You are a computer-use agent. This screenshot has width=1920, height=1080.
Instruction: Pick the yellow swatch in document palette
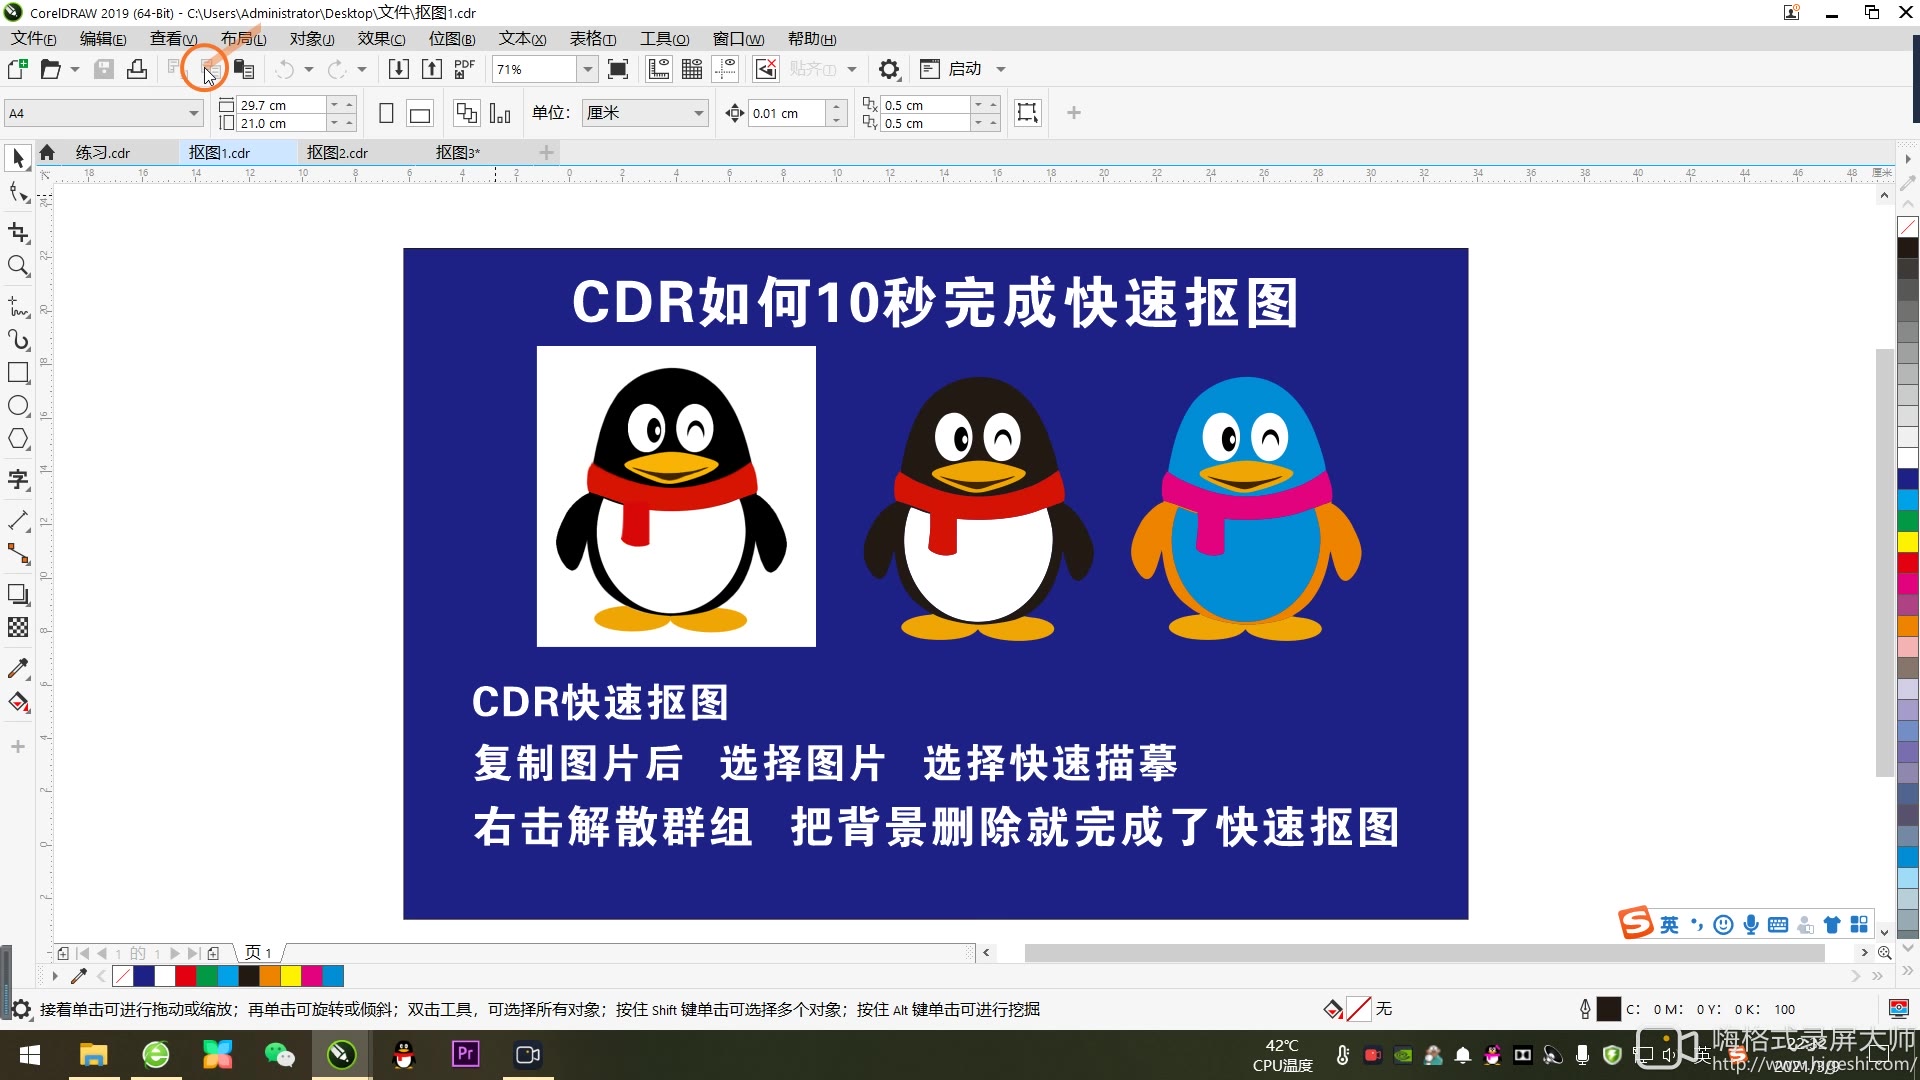(291, 976)
